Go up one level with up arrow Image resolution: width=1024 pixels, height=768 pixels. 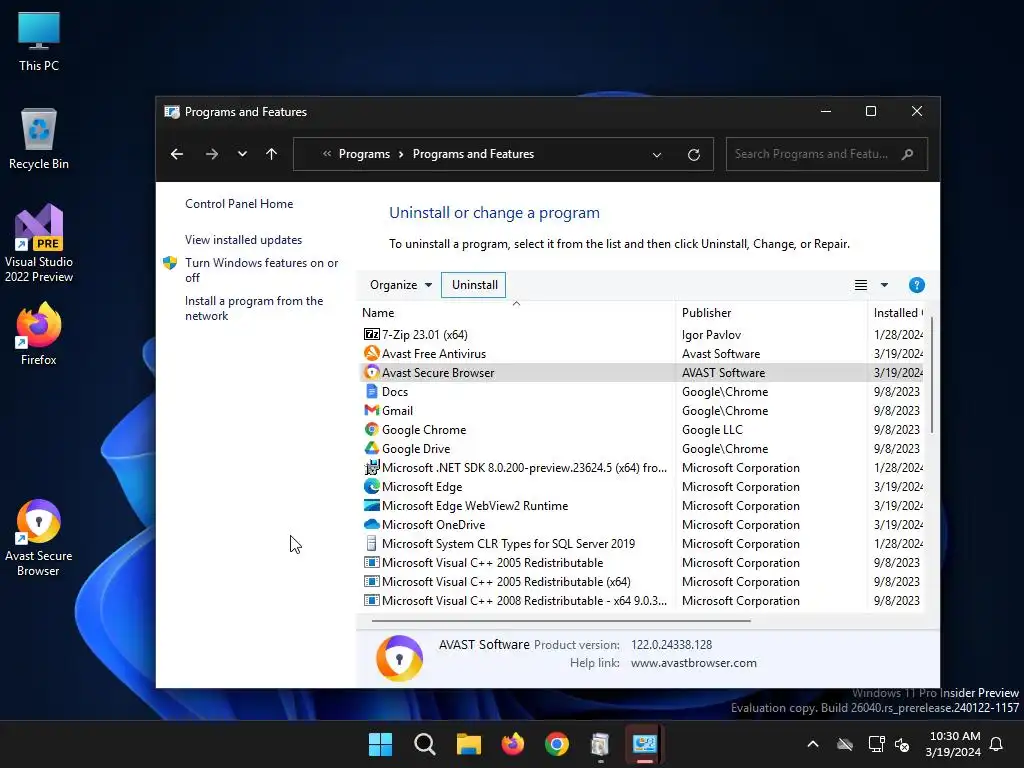click(272, 154)
